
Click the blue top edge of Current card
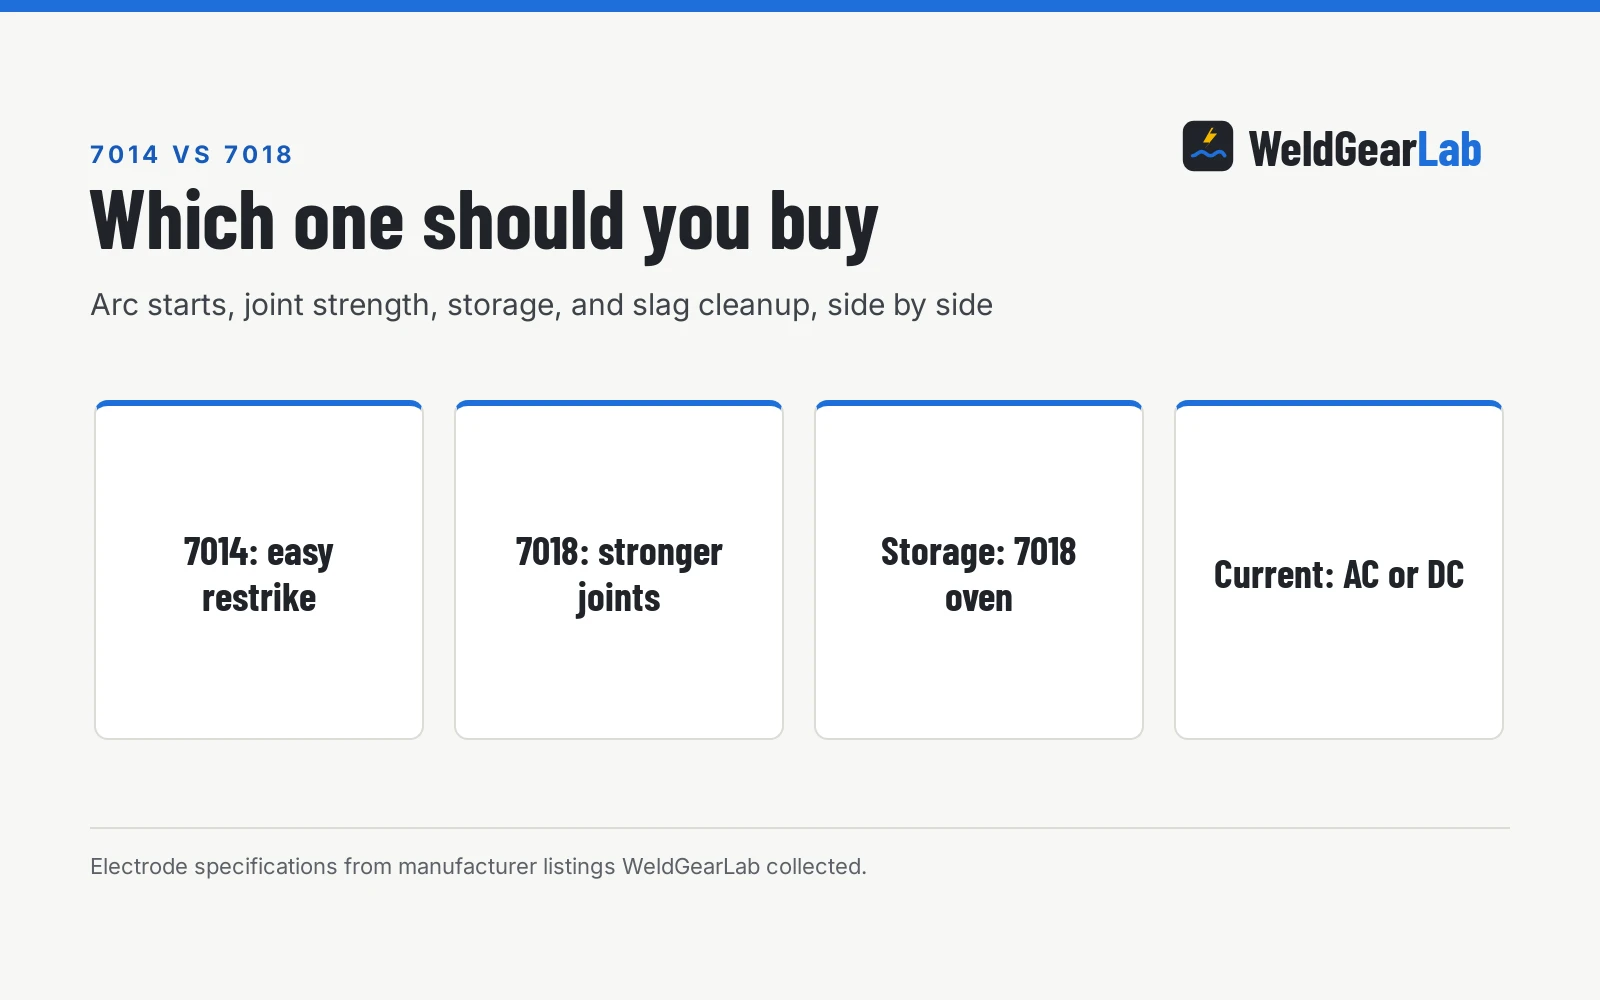(1339, 403)
